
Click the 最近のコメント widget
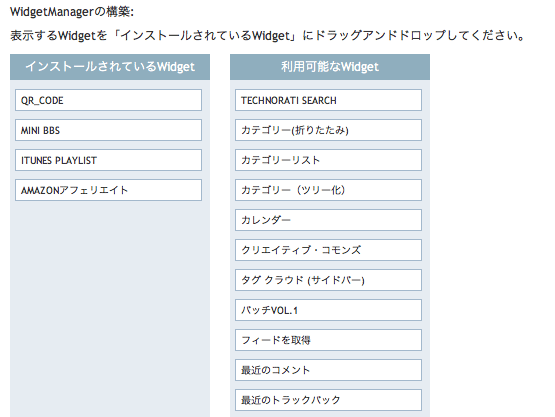(x=328, y=370)
